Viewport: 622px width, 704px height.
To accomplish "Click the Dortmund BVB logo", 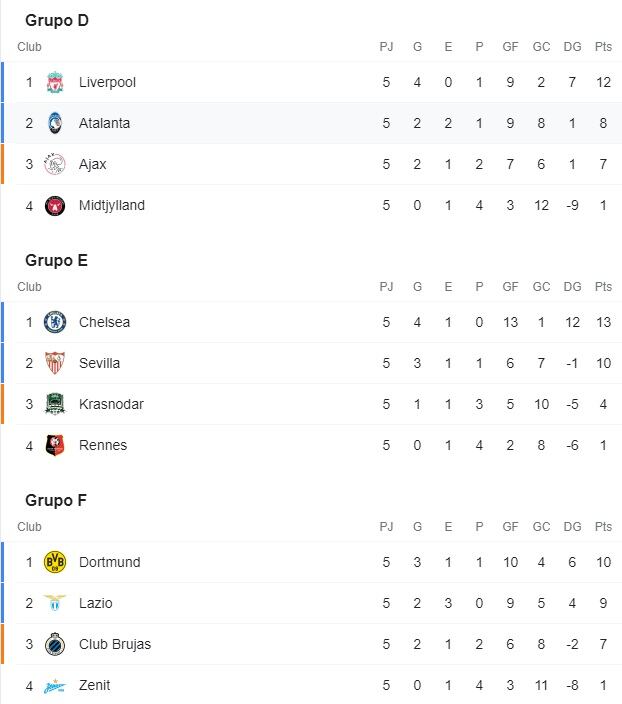I will point(55,562).
